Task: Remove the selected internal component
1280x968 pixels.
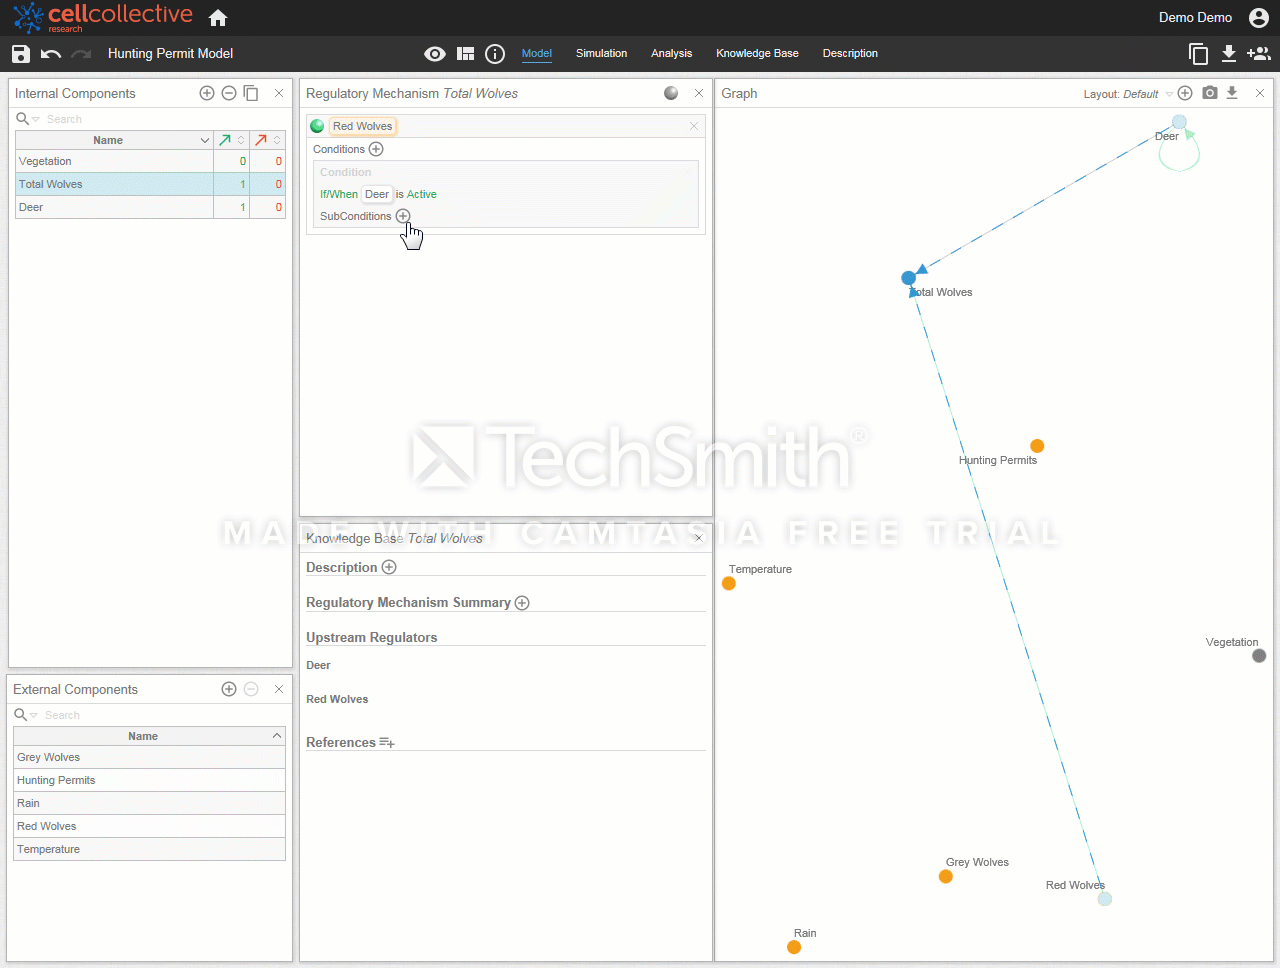Action: click(229, 93)
